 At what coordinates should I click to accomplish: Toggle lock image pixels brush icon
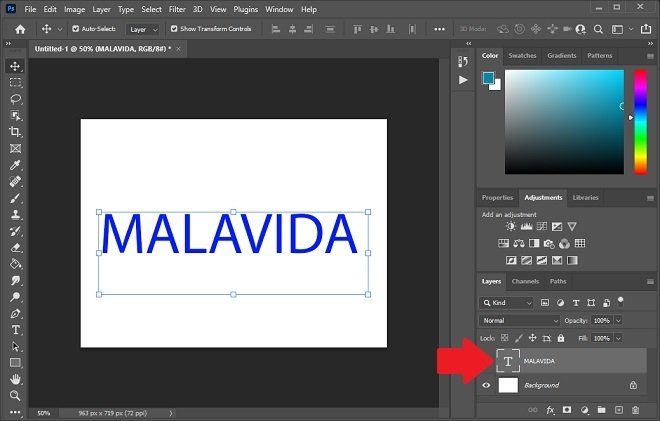[519, 338]
